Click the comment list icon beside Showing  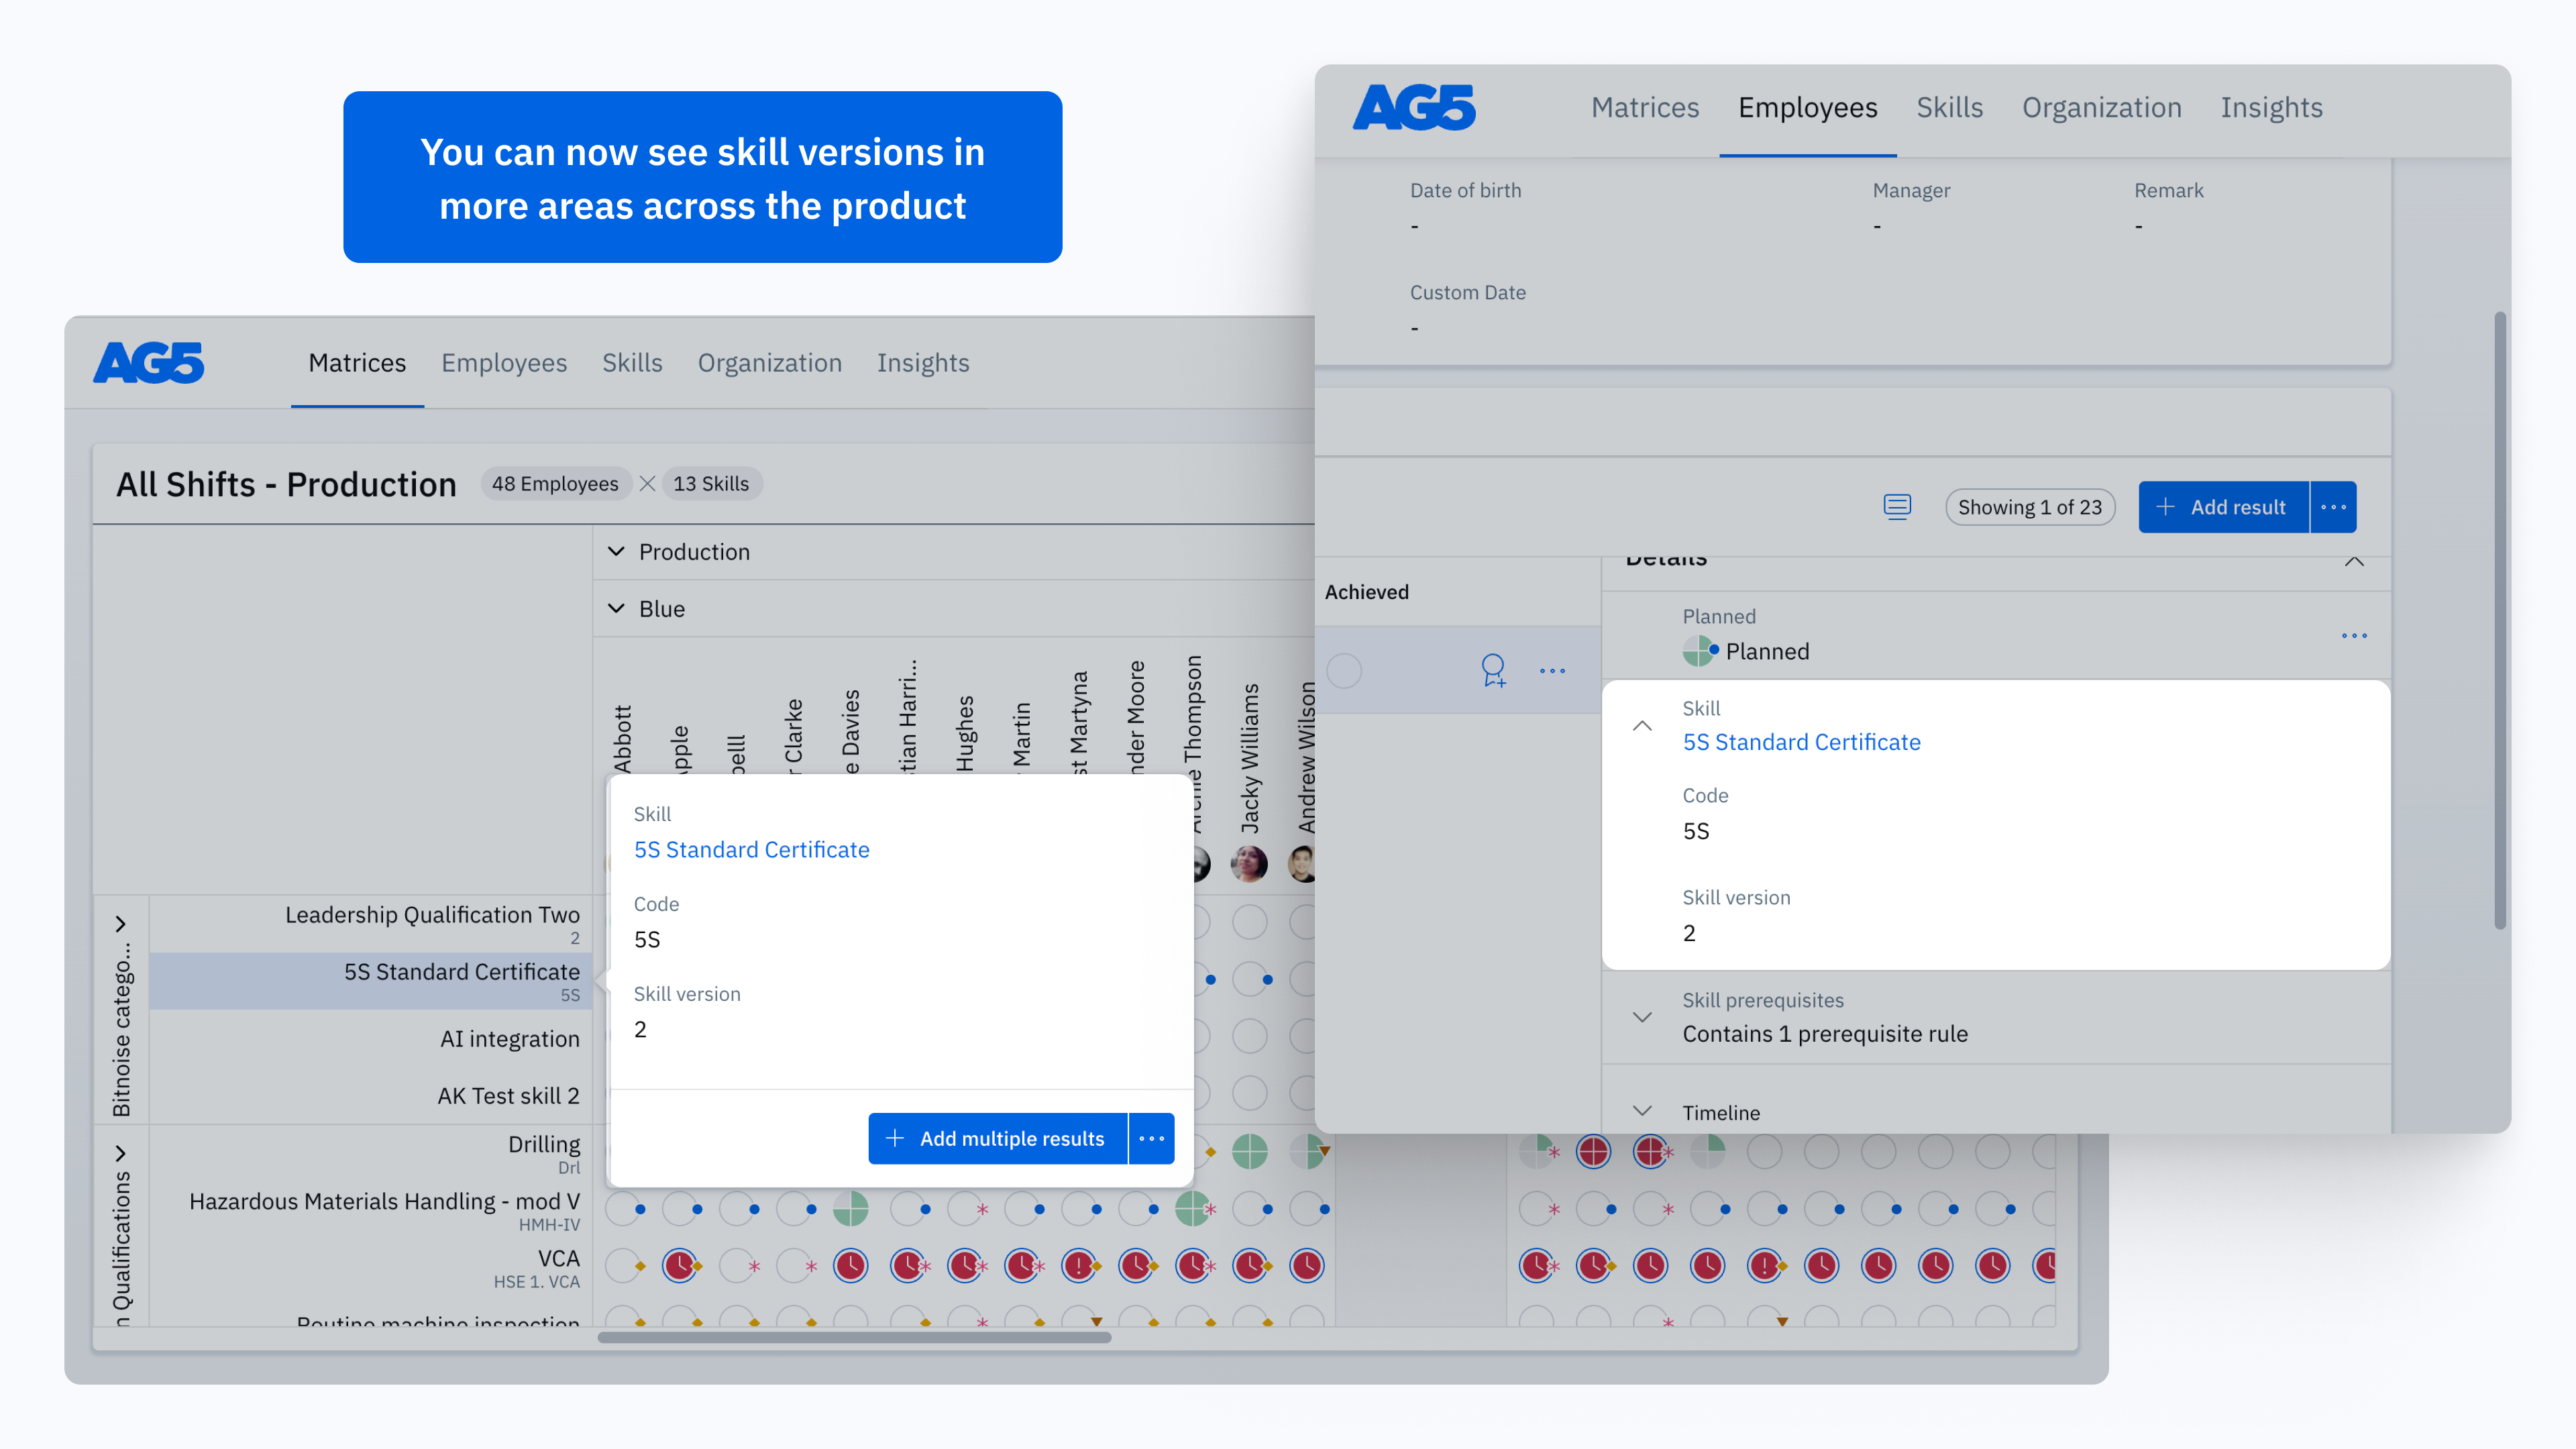1896,507
